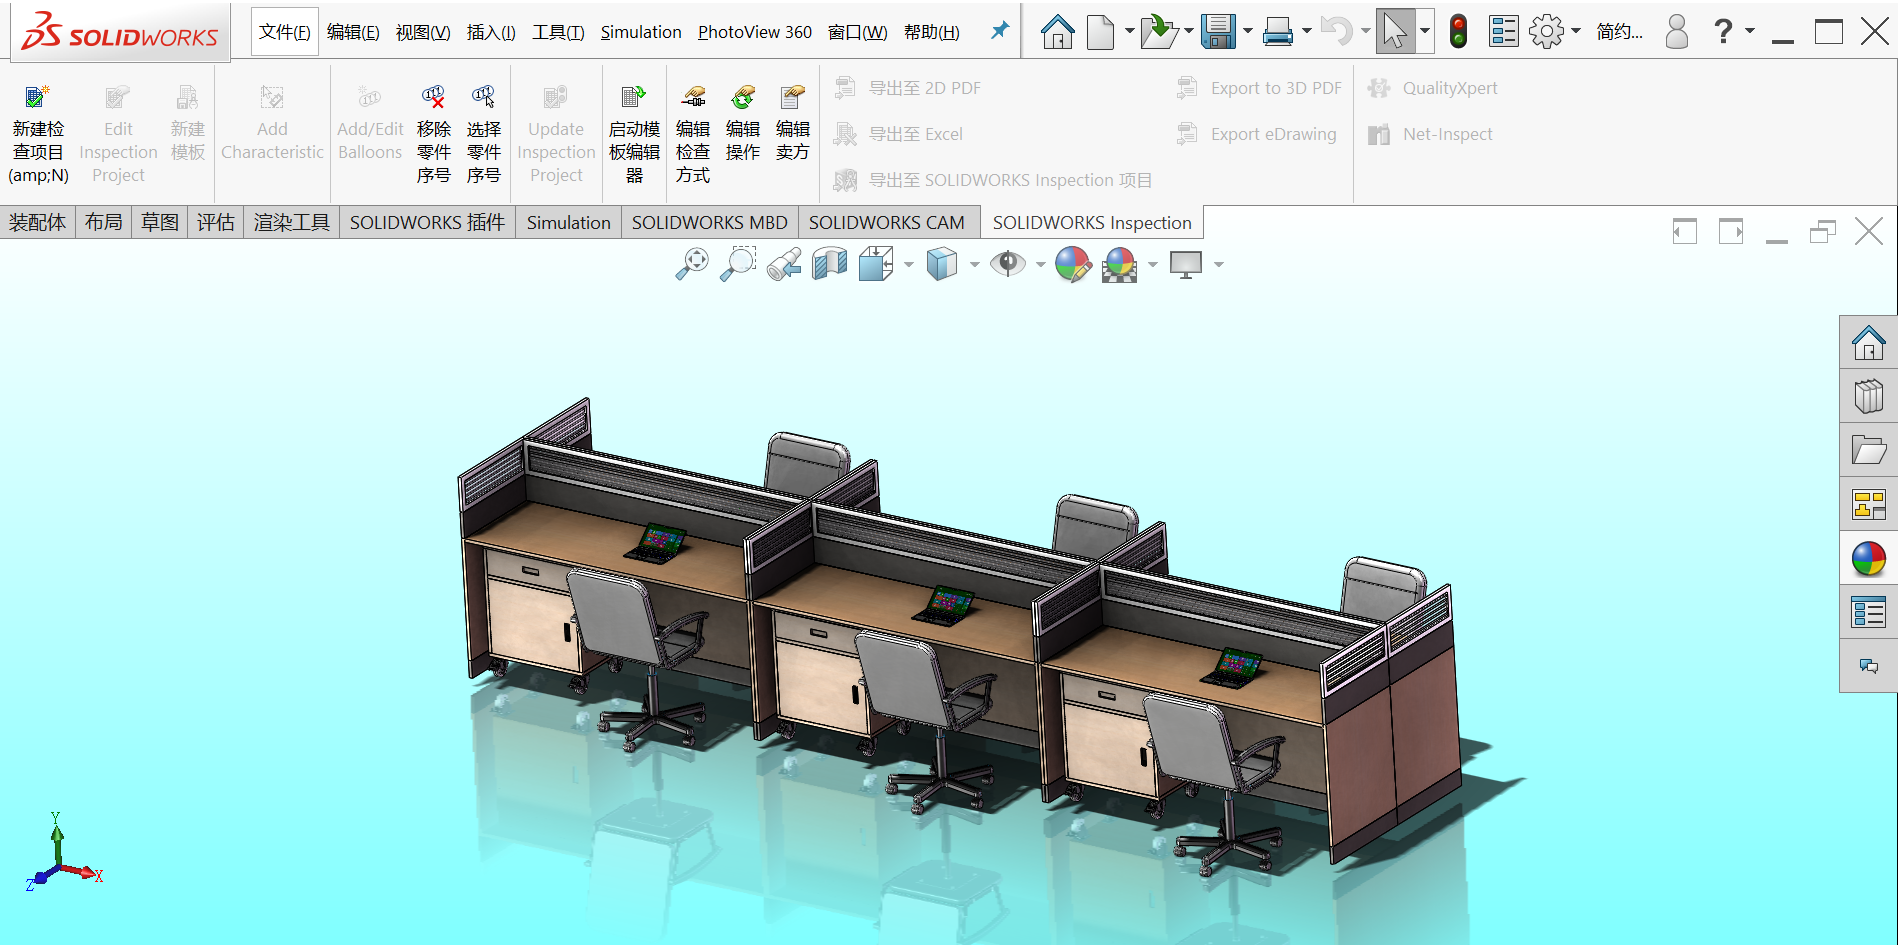Screen dimensions: 1898x945
Task: Click Remove Balloons (移除零件序号) icon
Action: (x=433, y=97)
